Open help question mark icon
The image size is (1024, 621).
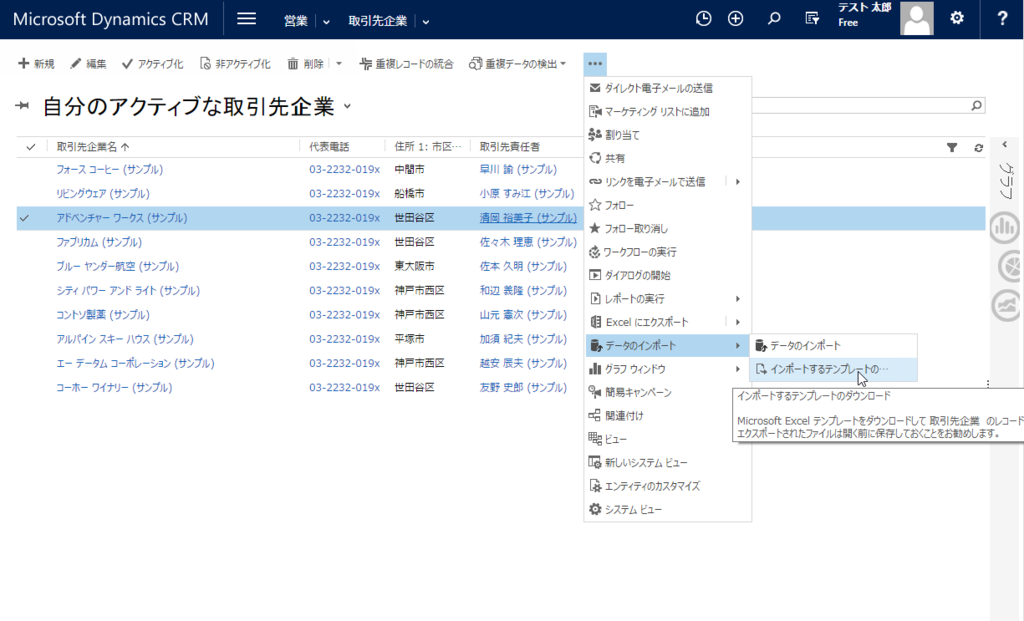click(x=1002, y=19)
